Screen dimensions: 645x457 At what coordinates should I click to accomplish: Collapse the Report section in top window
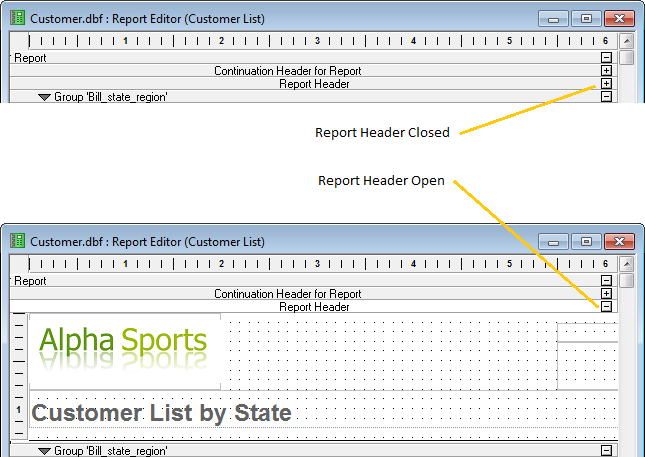click(606, 58)
